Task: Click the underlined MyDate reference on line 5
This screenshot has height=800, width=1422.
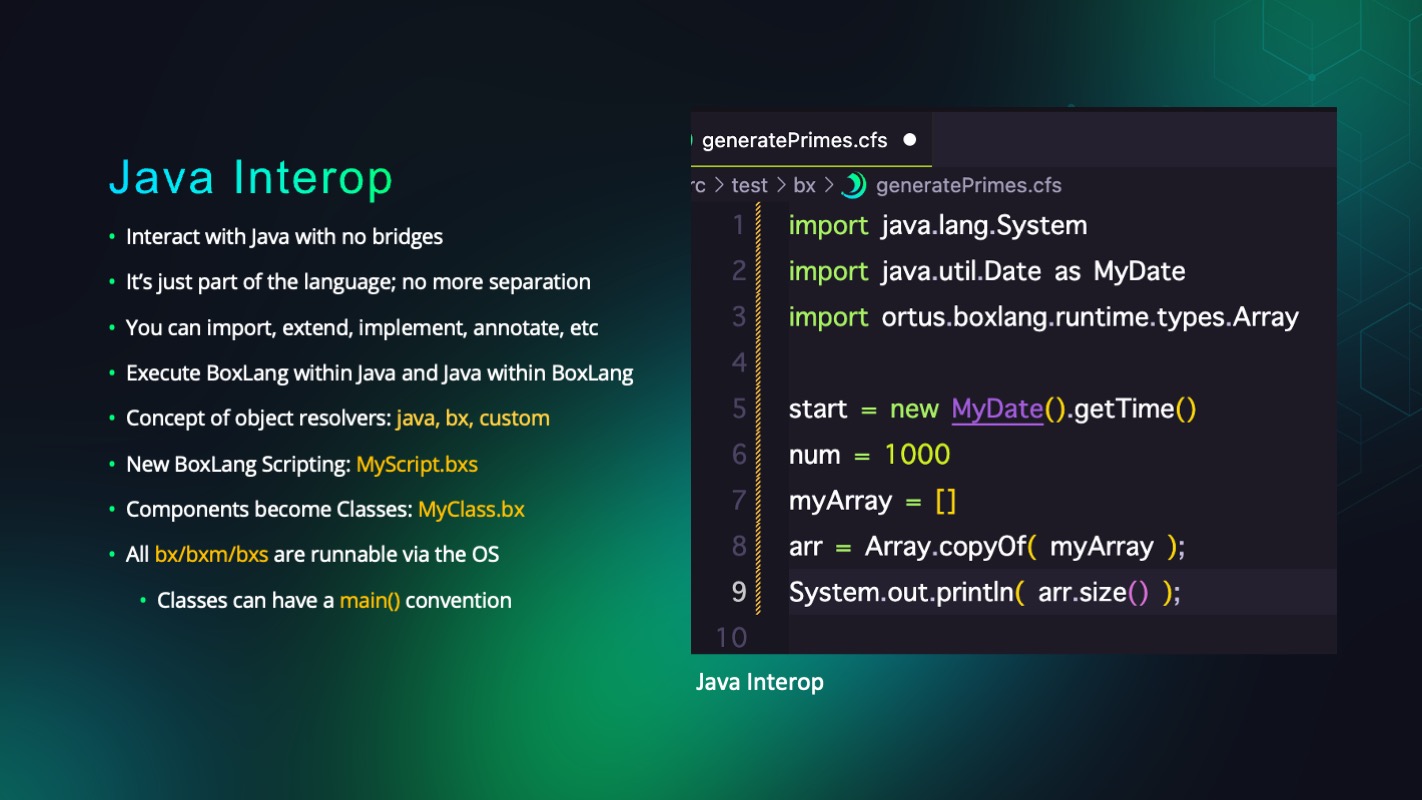Action: pyautogui.click(x=997, y=409)
